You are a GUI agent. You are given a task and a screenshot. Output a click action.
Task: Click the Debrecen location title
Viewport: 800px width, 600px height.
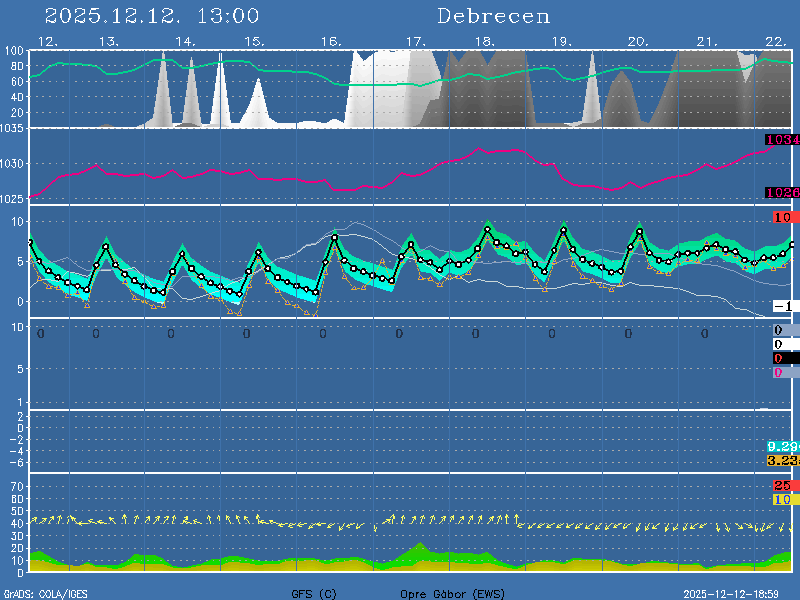coord(493,16)
